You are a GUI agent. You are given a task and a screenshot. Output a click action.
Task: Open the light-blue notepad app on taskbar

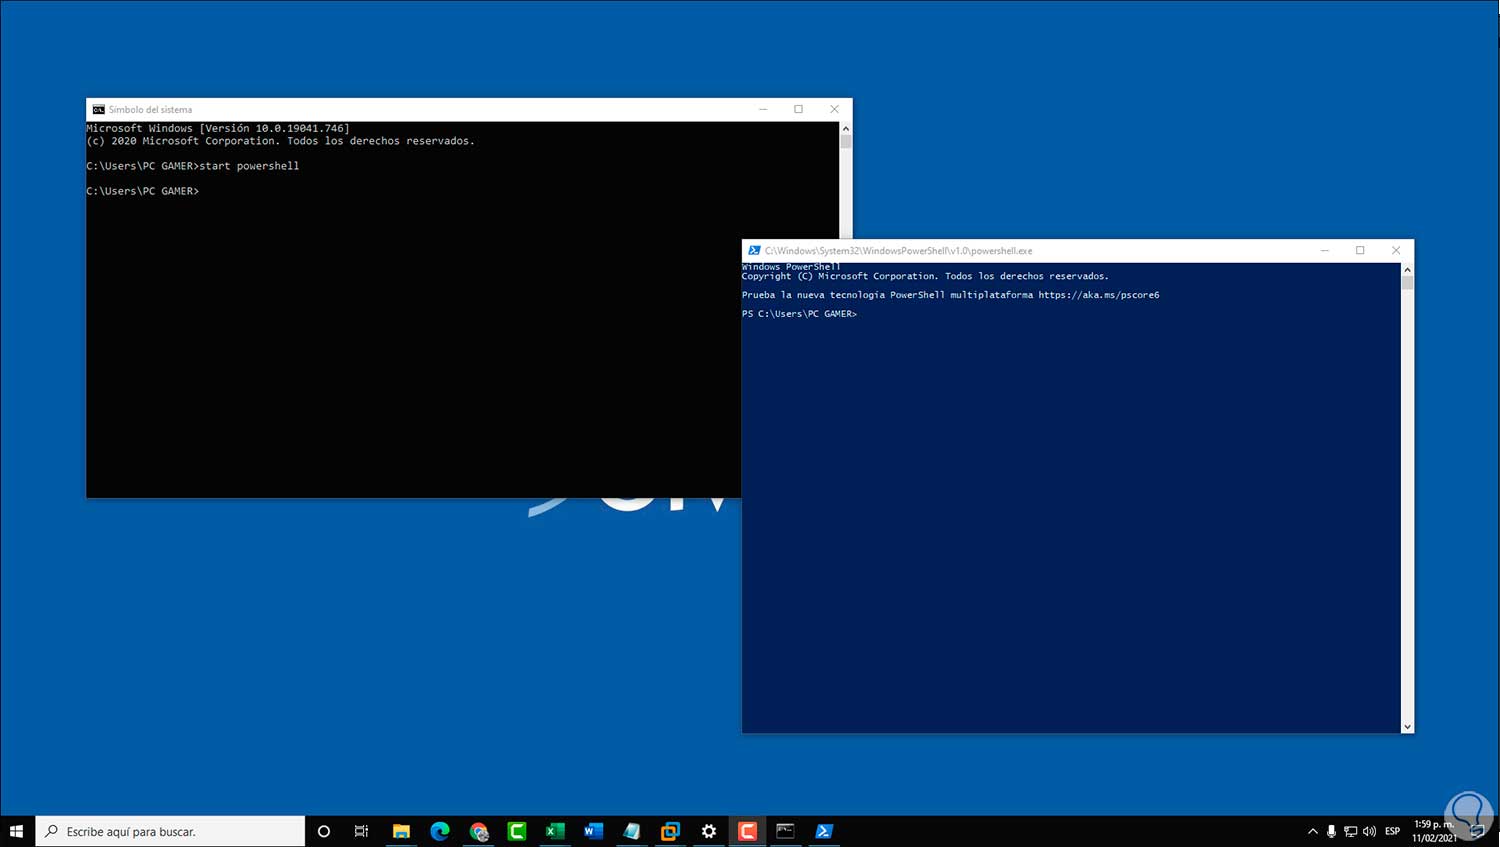tap(632, 831)
